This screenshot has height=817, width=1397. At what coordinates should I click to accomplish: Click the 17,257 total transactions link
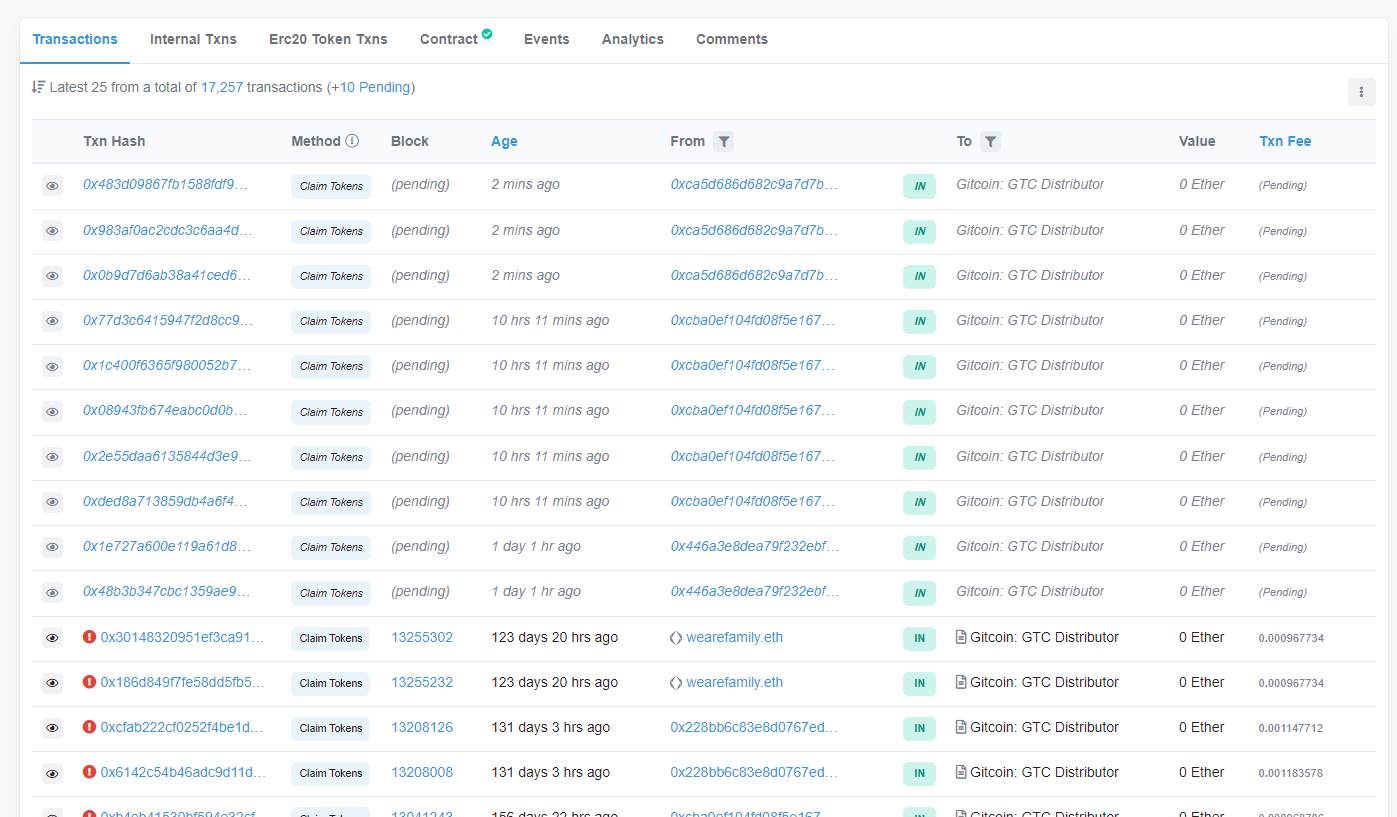click(x=222, y=87)
